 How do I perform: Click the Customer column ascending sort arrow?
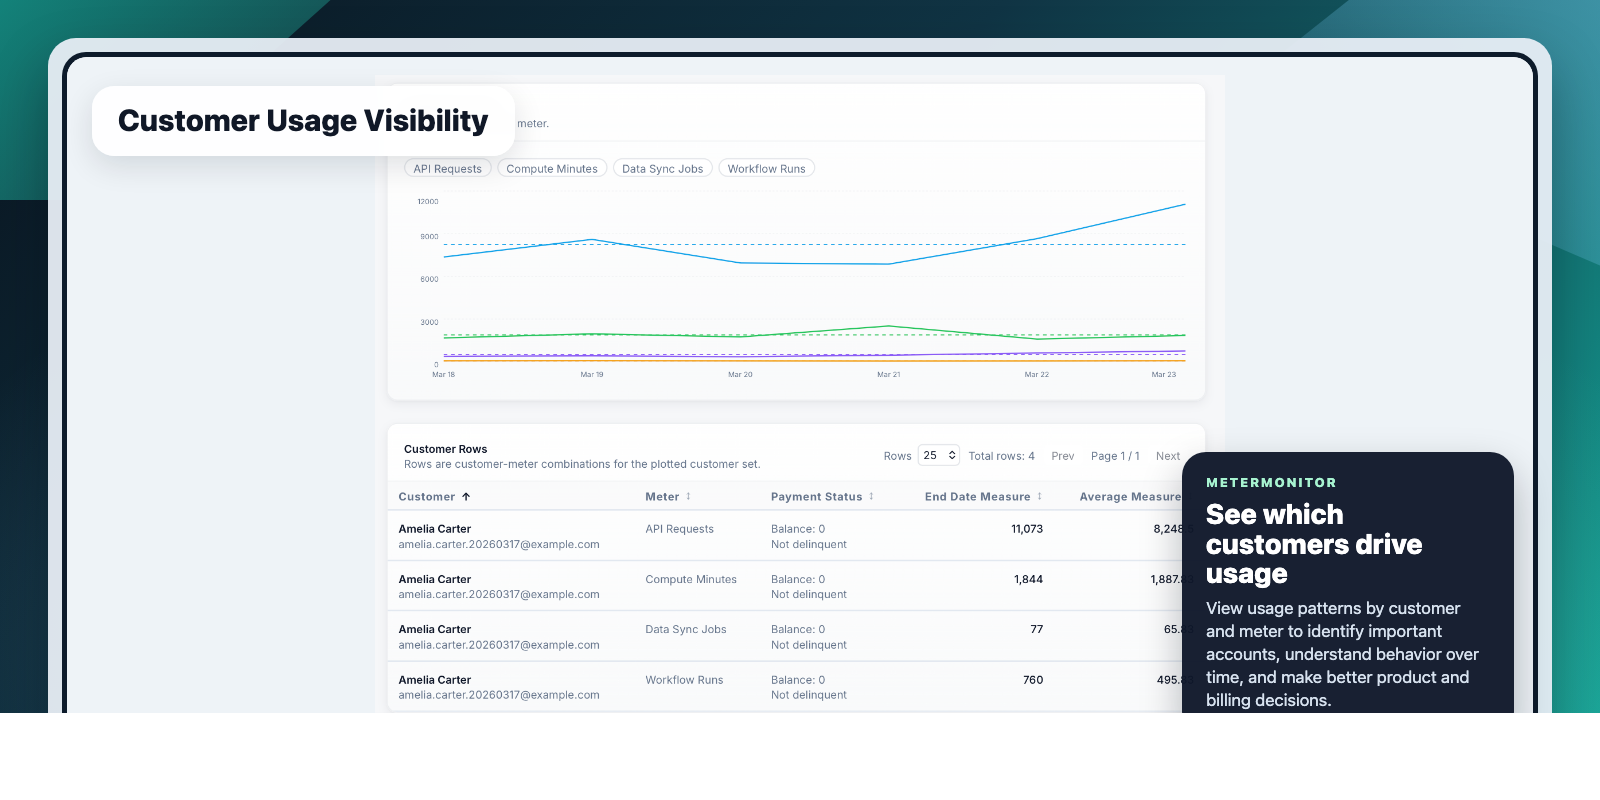[466, 497]
